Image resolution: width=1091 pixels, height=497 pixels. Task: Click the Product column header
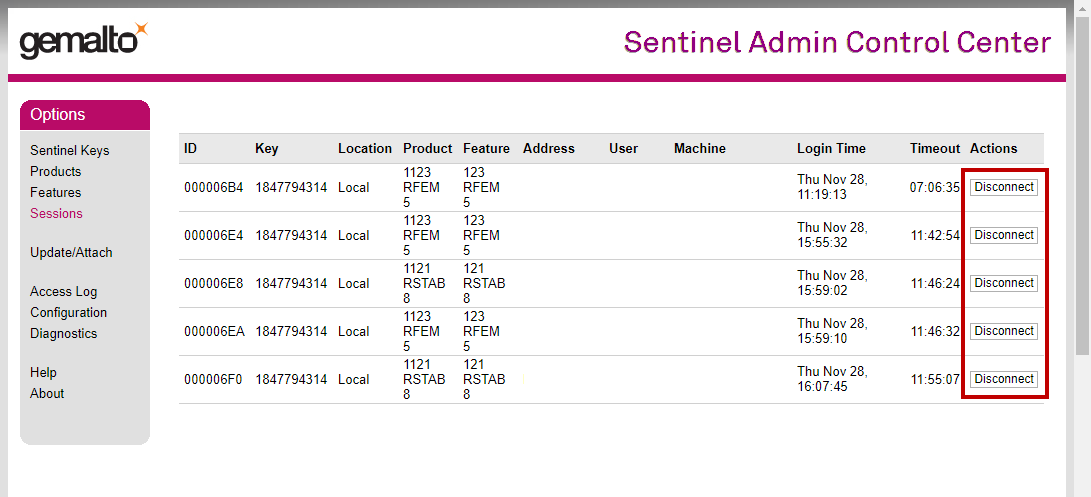pos(427,149)
